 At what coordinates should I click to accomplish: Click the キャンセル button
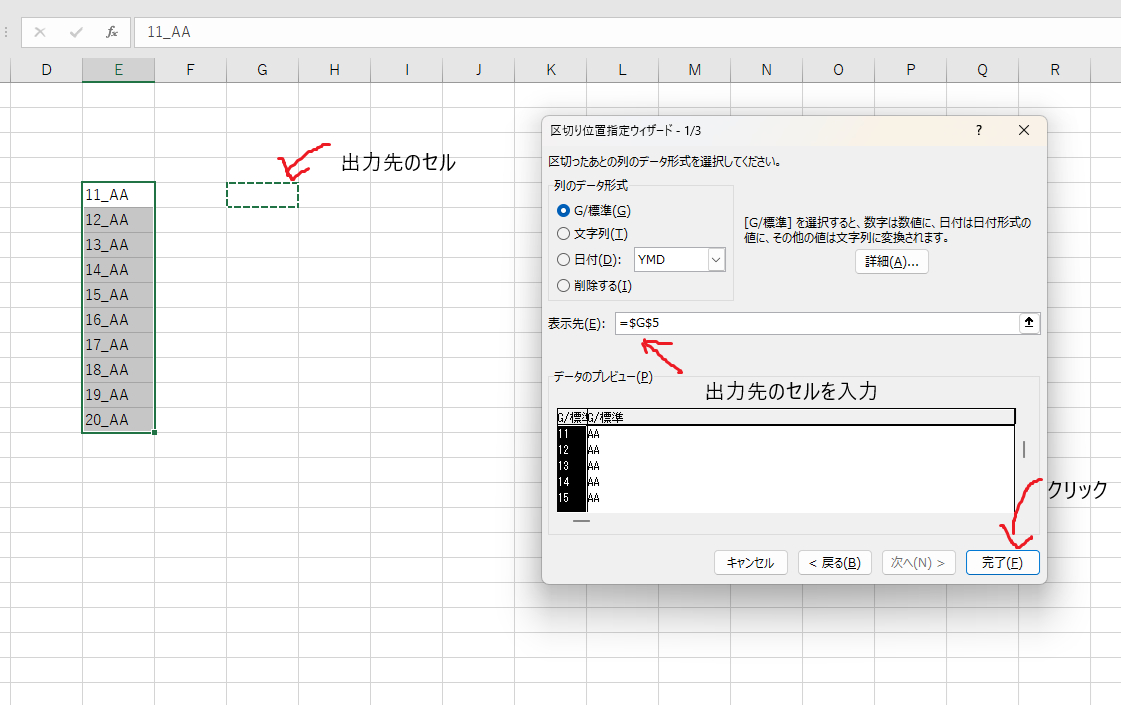click(x=750, y=562)
